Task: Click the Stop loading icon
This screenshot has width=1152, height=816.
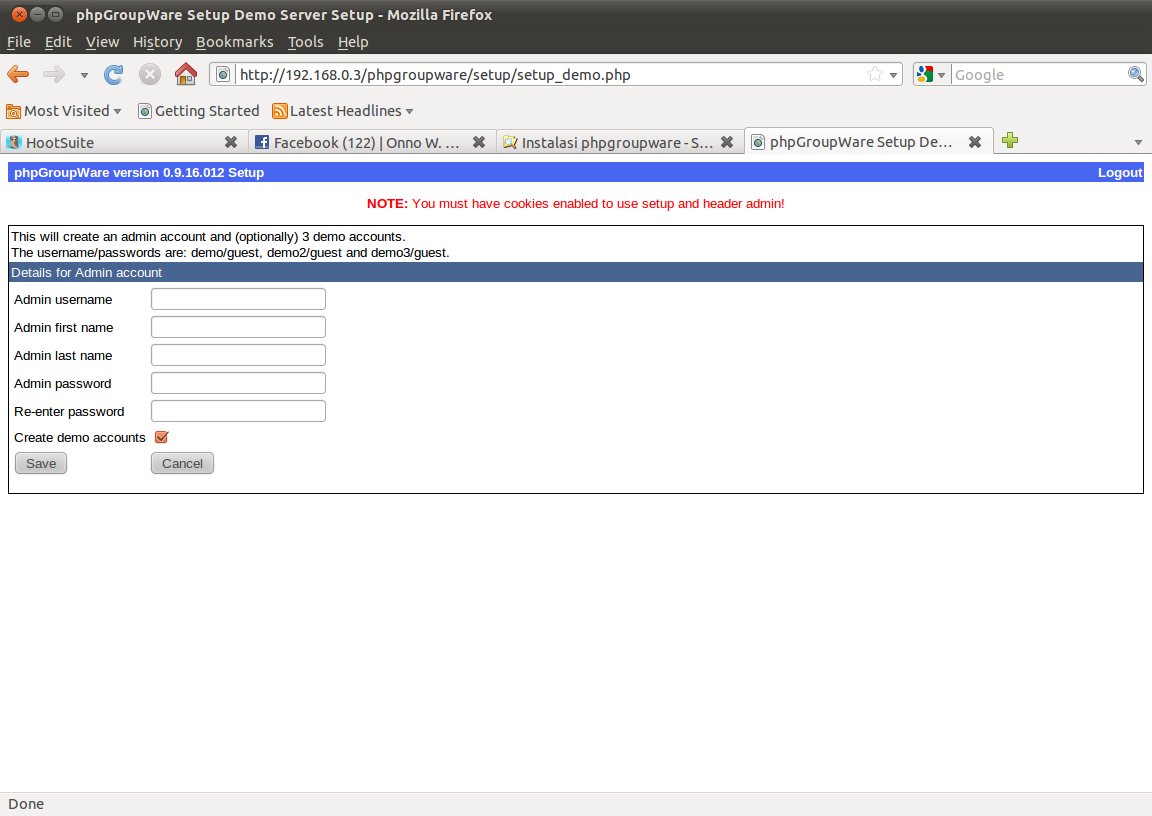Action: (150, 74)
